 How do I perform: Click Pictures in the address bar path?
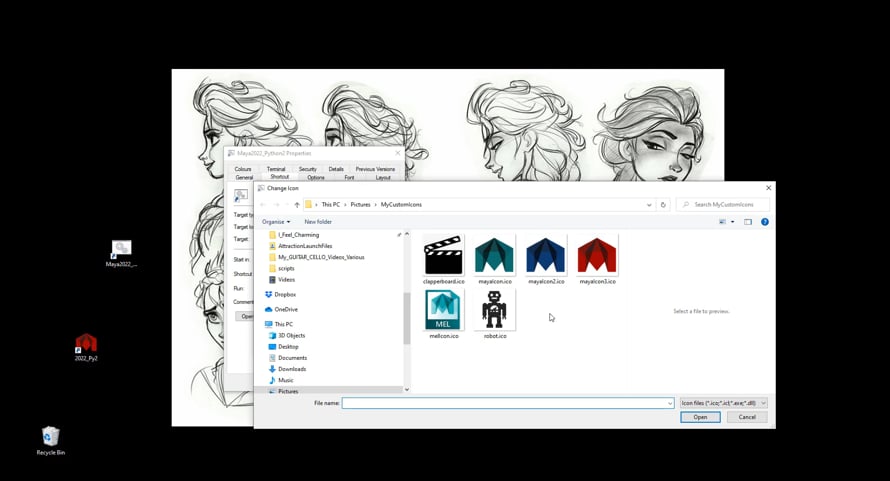point(360,205)
